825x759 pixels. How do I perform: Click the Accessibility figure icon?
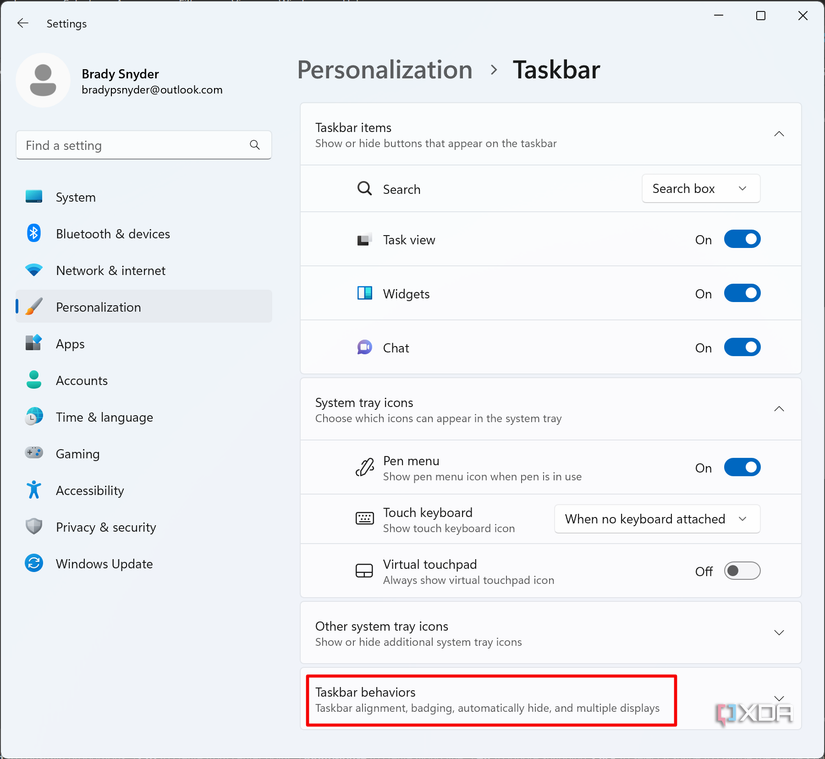pyautogui.click(x=34, y=490)
